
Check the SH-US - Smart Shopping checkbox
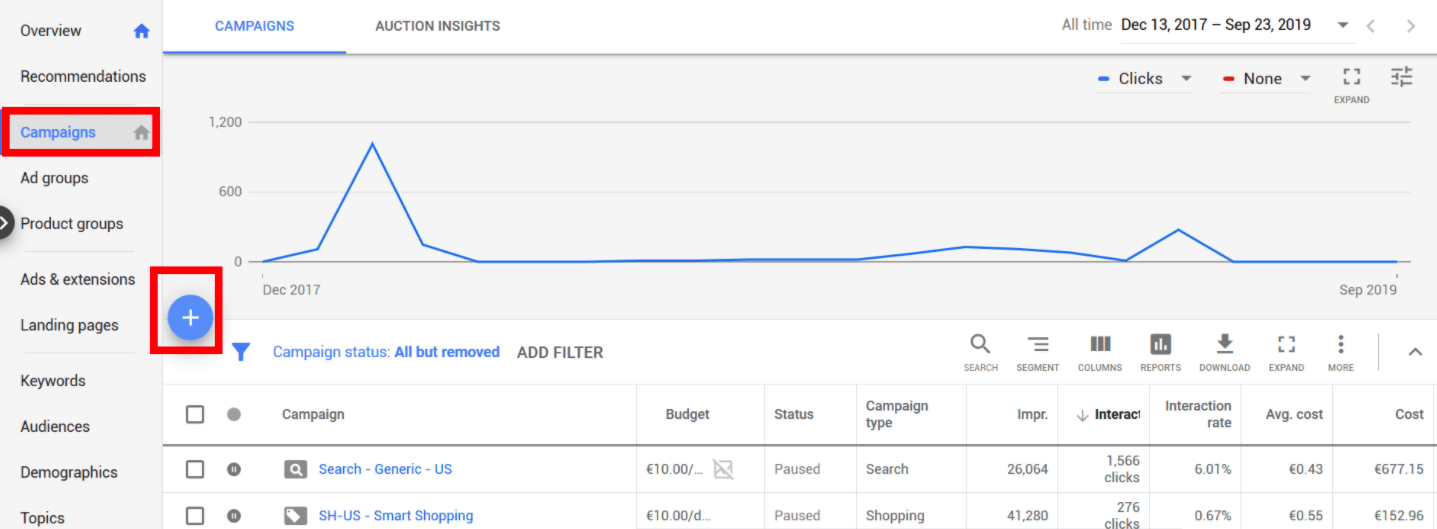coord(195,516)
